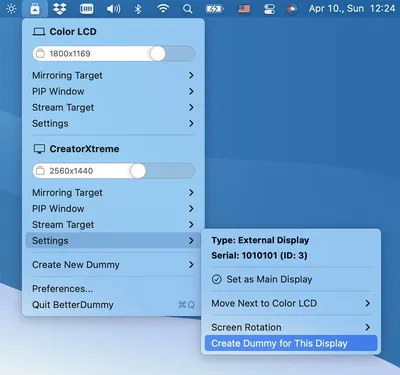Select Create Dummy for This Display
The height and width of the screenshot is (375, 400).
click(291, 343)
